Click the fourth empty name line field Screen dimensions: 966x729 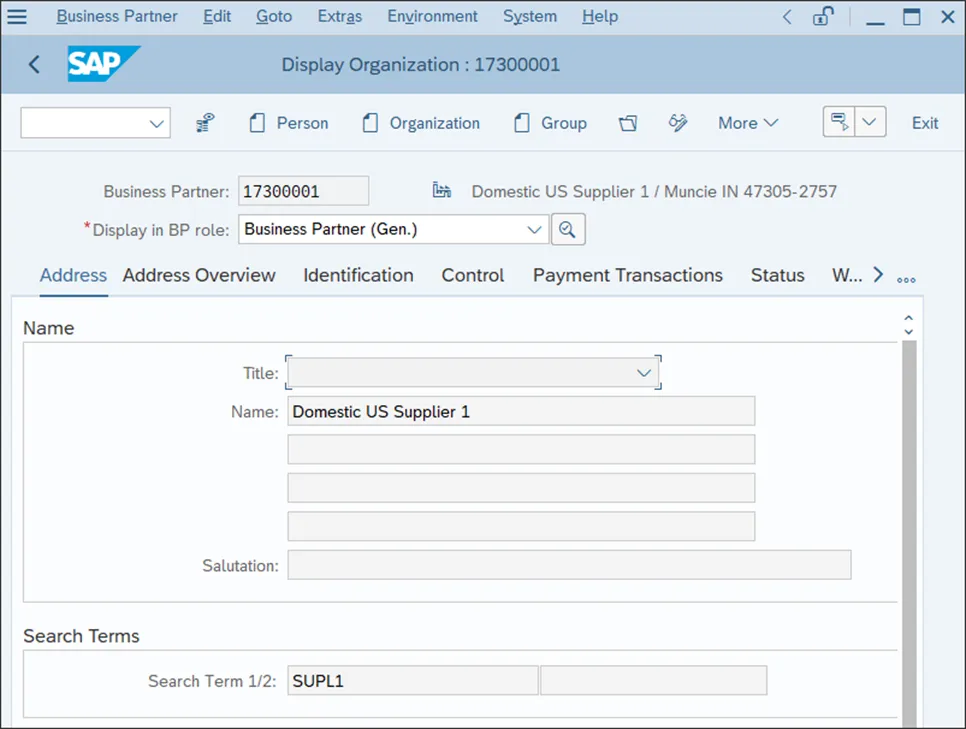pos(521,526)
